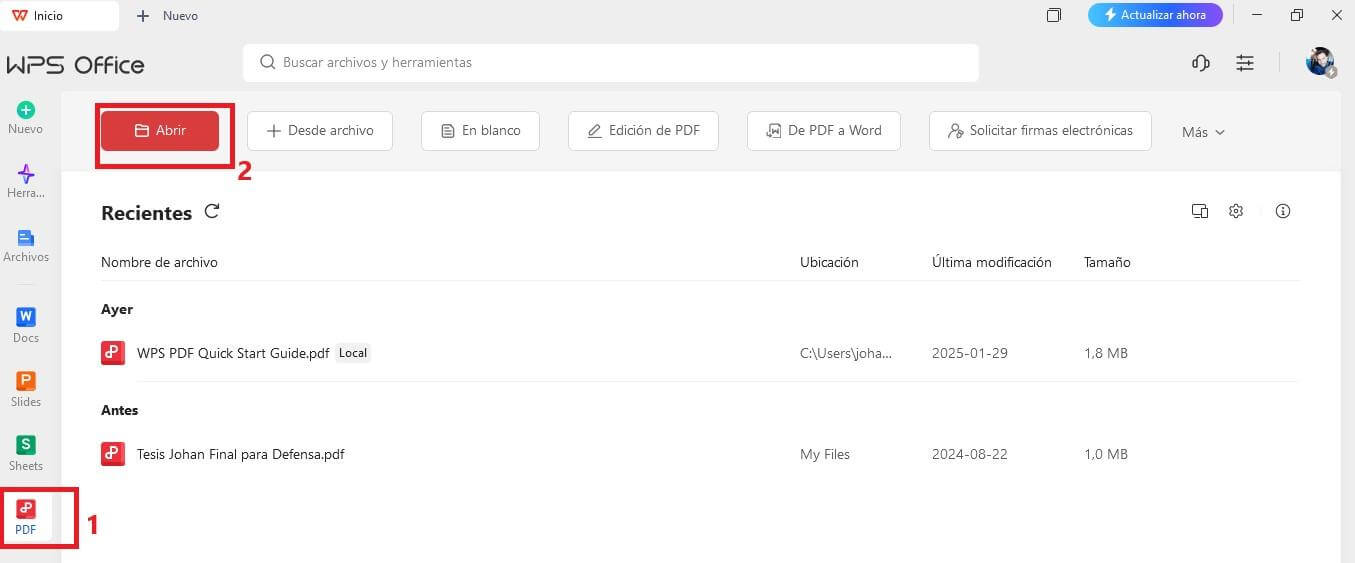Image resolution: width=1355 pixels, height=563 pixels.
Task: Open the Slides section in sidebar
Action: pos(26,388)
